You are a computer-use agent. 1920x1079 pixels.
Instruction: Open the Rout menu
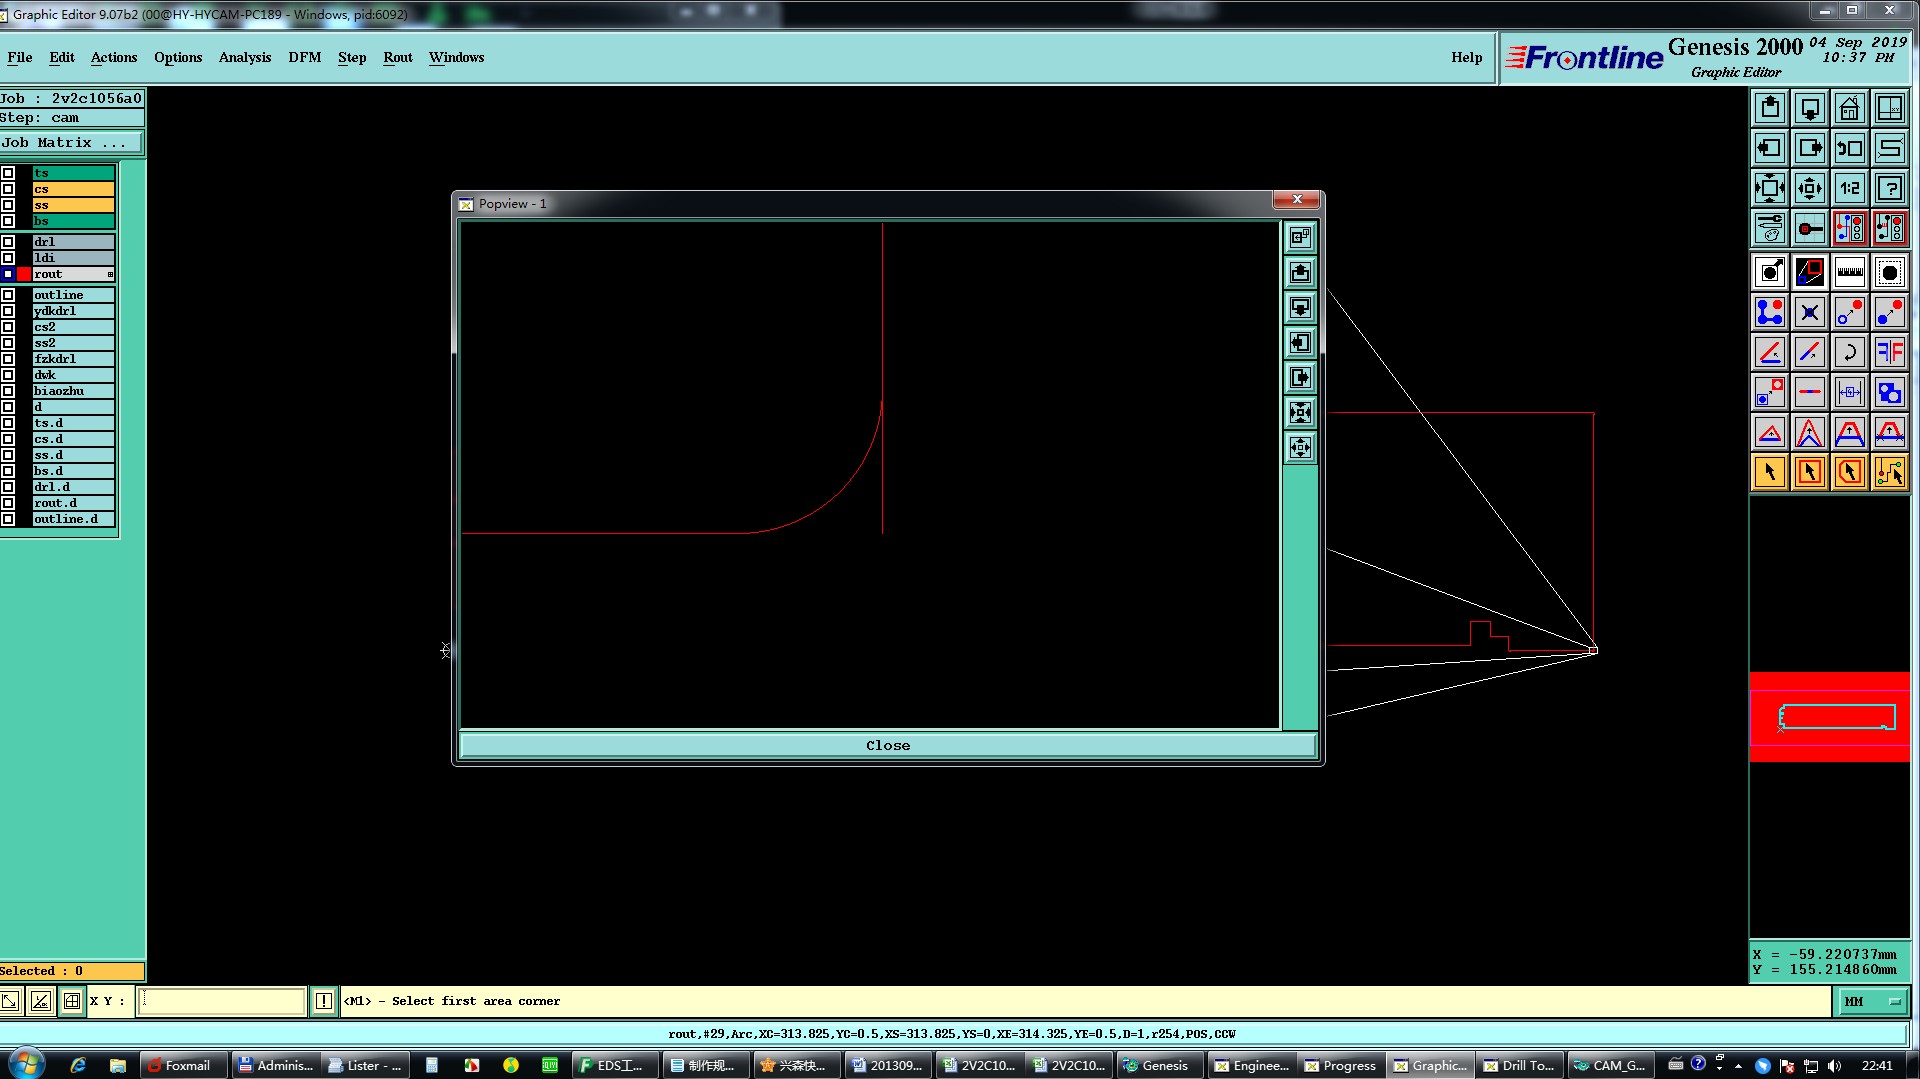coord(398,57)
